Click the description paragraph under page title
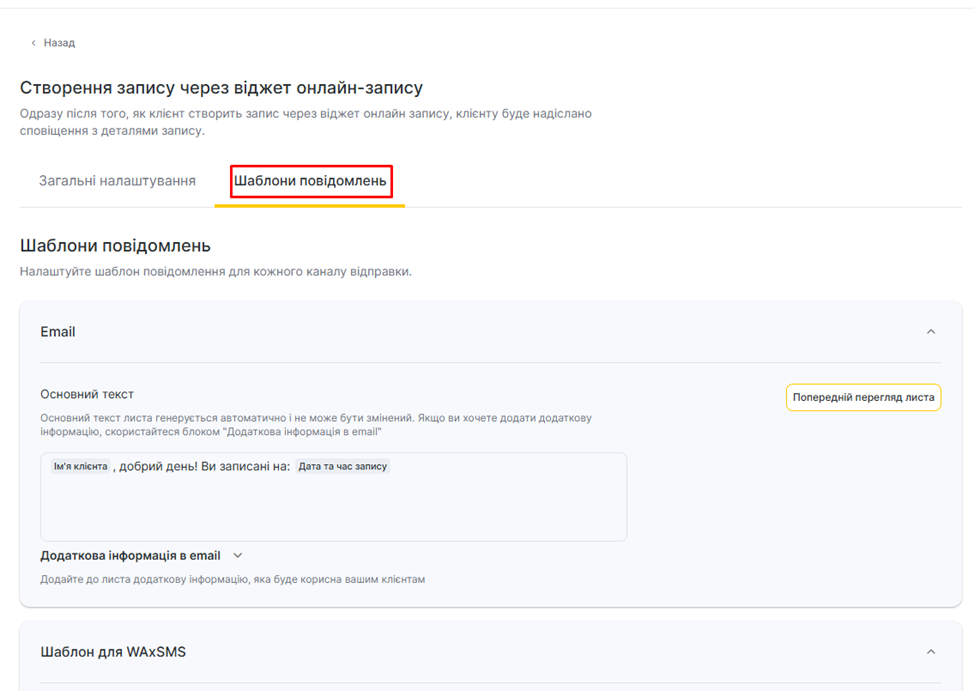 pos(305,122)
